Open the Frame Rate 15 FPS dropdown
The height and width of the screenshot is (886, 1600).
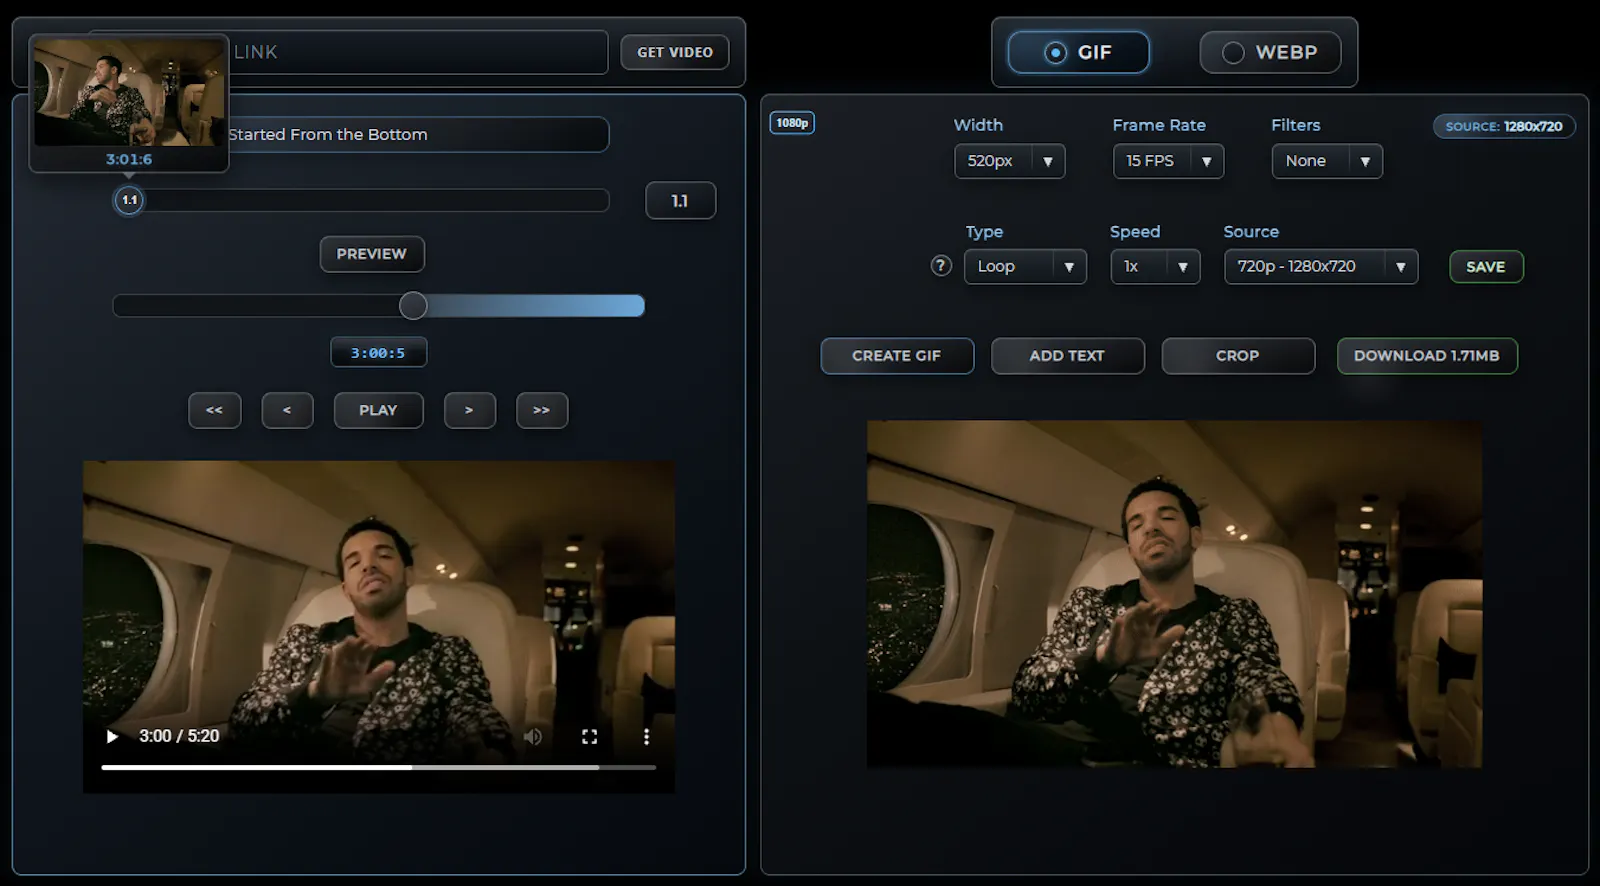pyautogui.click(x=1168, y=161)
